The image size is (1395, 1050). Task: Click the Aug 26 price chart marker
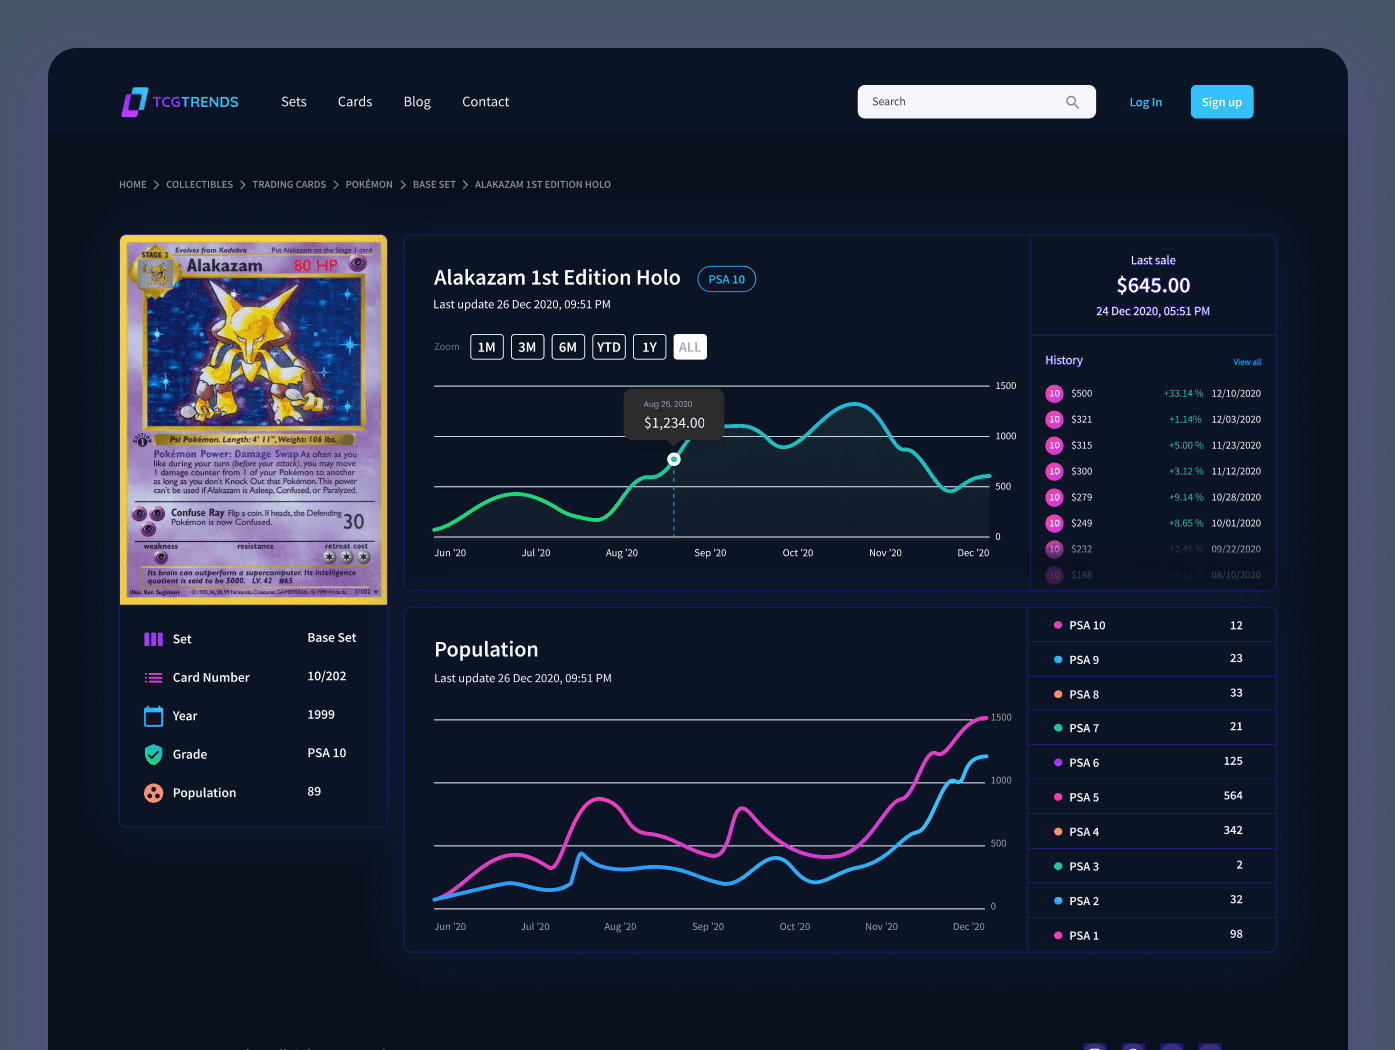click(x=674, y=459)
